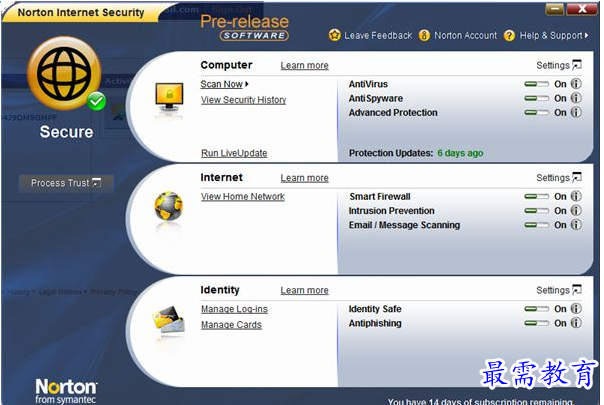Toggle the AntiSpyware switch
Image resolution: width=604 pixels, height=405 pixels.
536,98
